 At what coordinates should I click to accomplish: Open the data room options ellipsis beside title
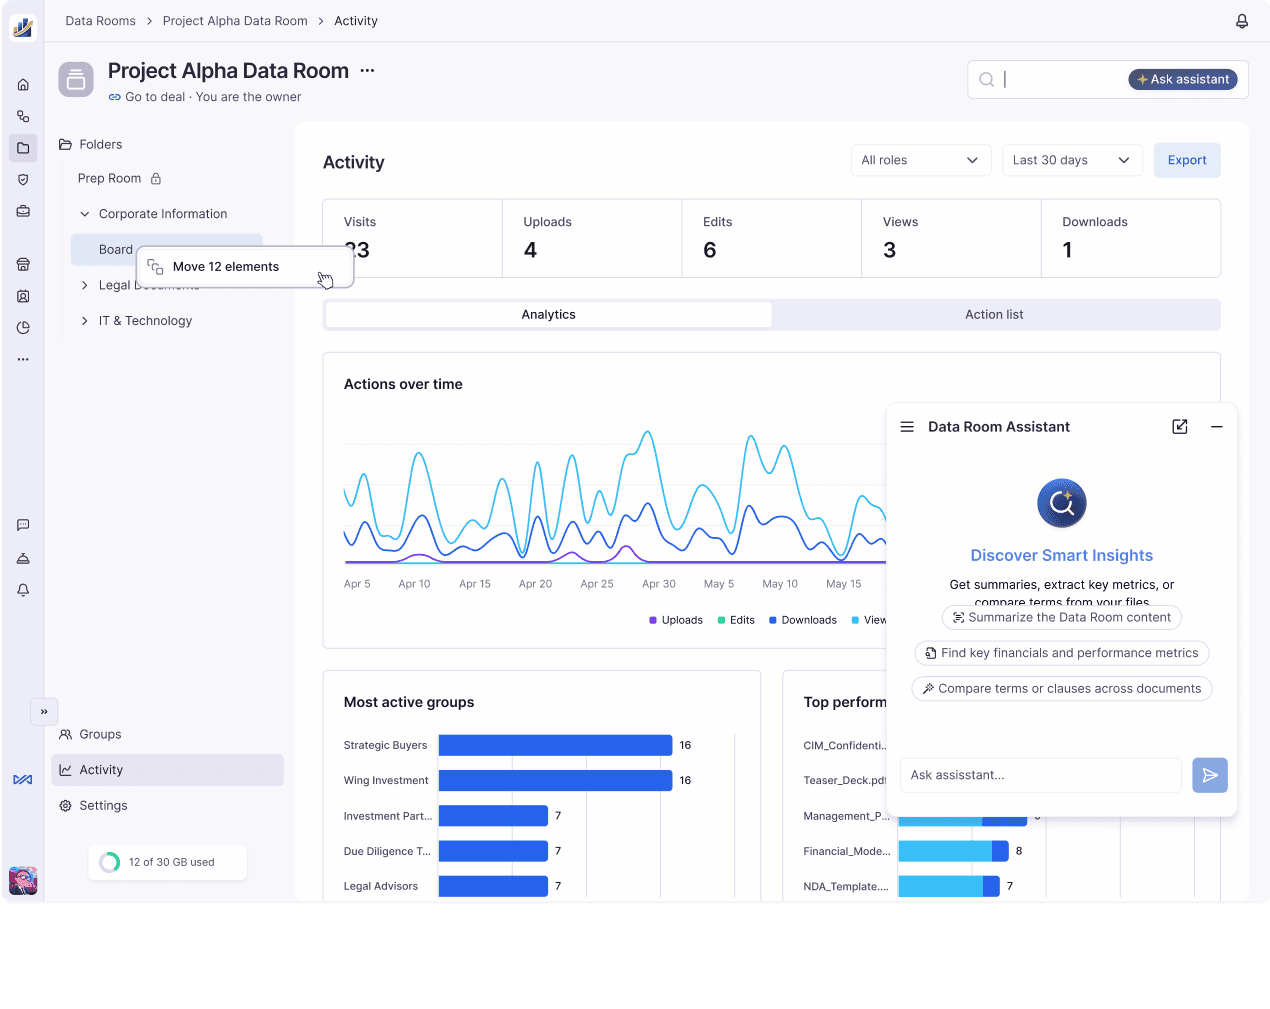(x=367, y=70)
